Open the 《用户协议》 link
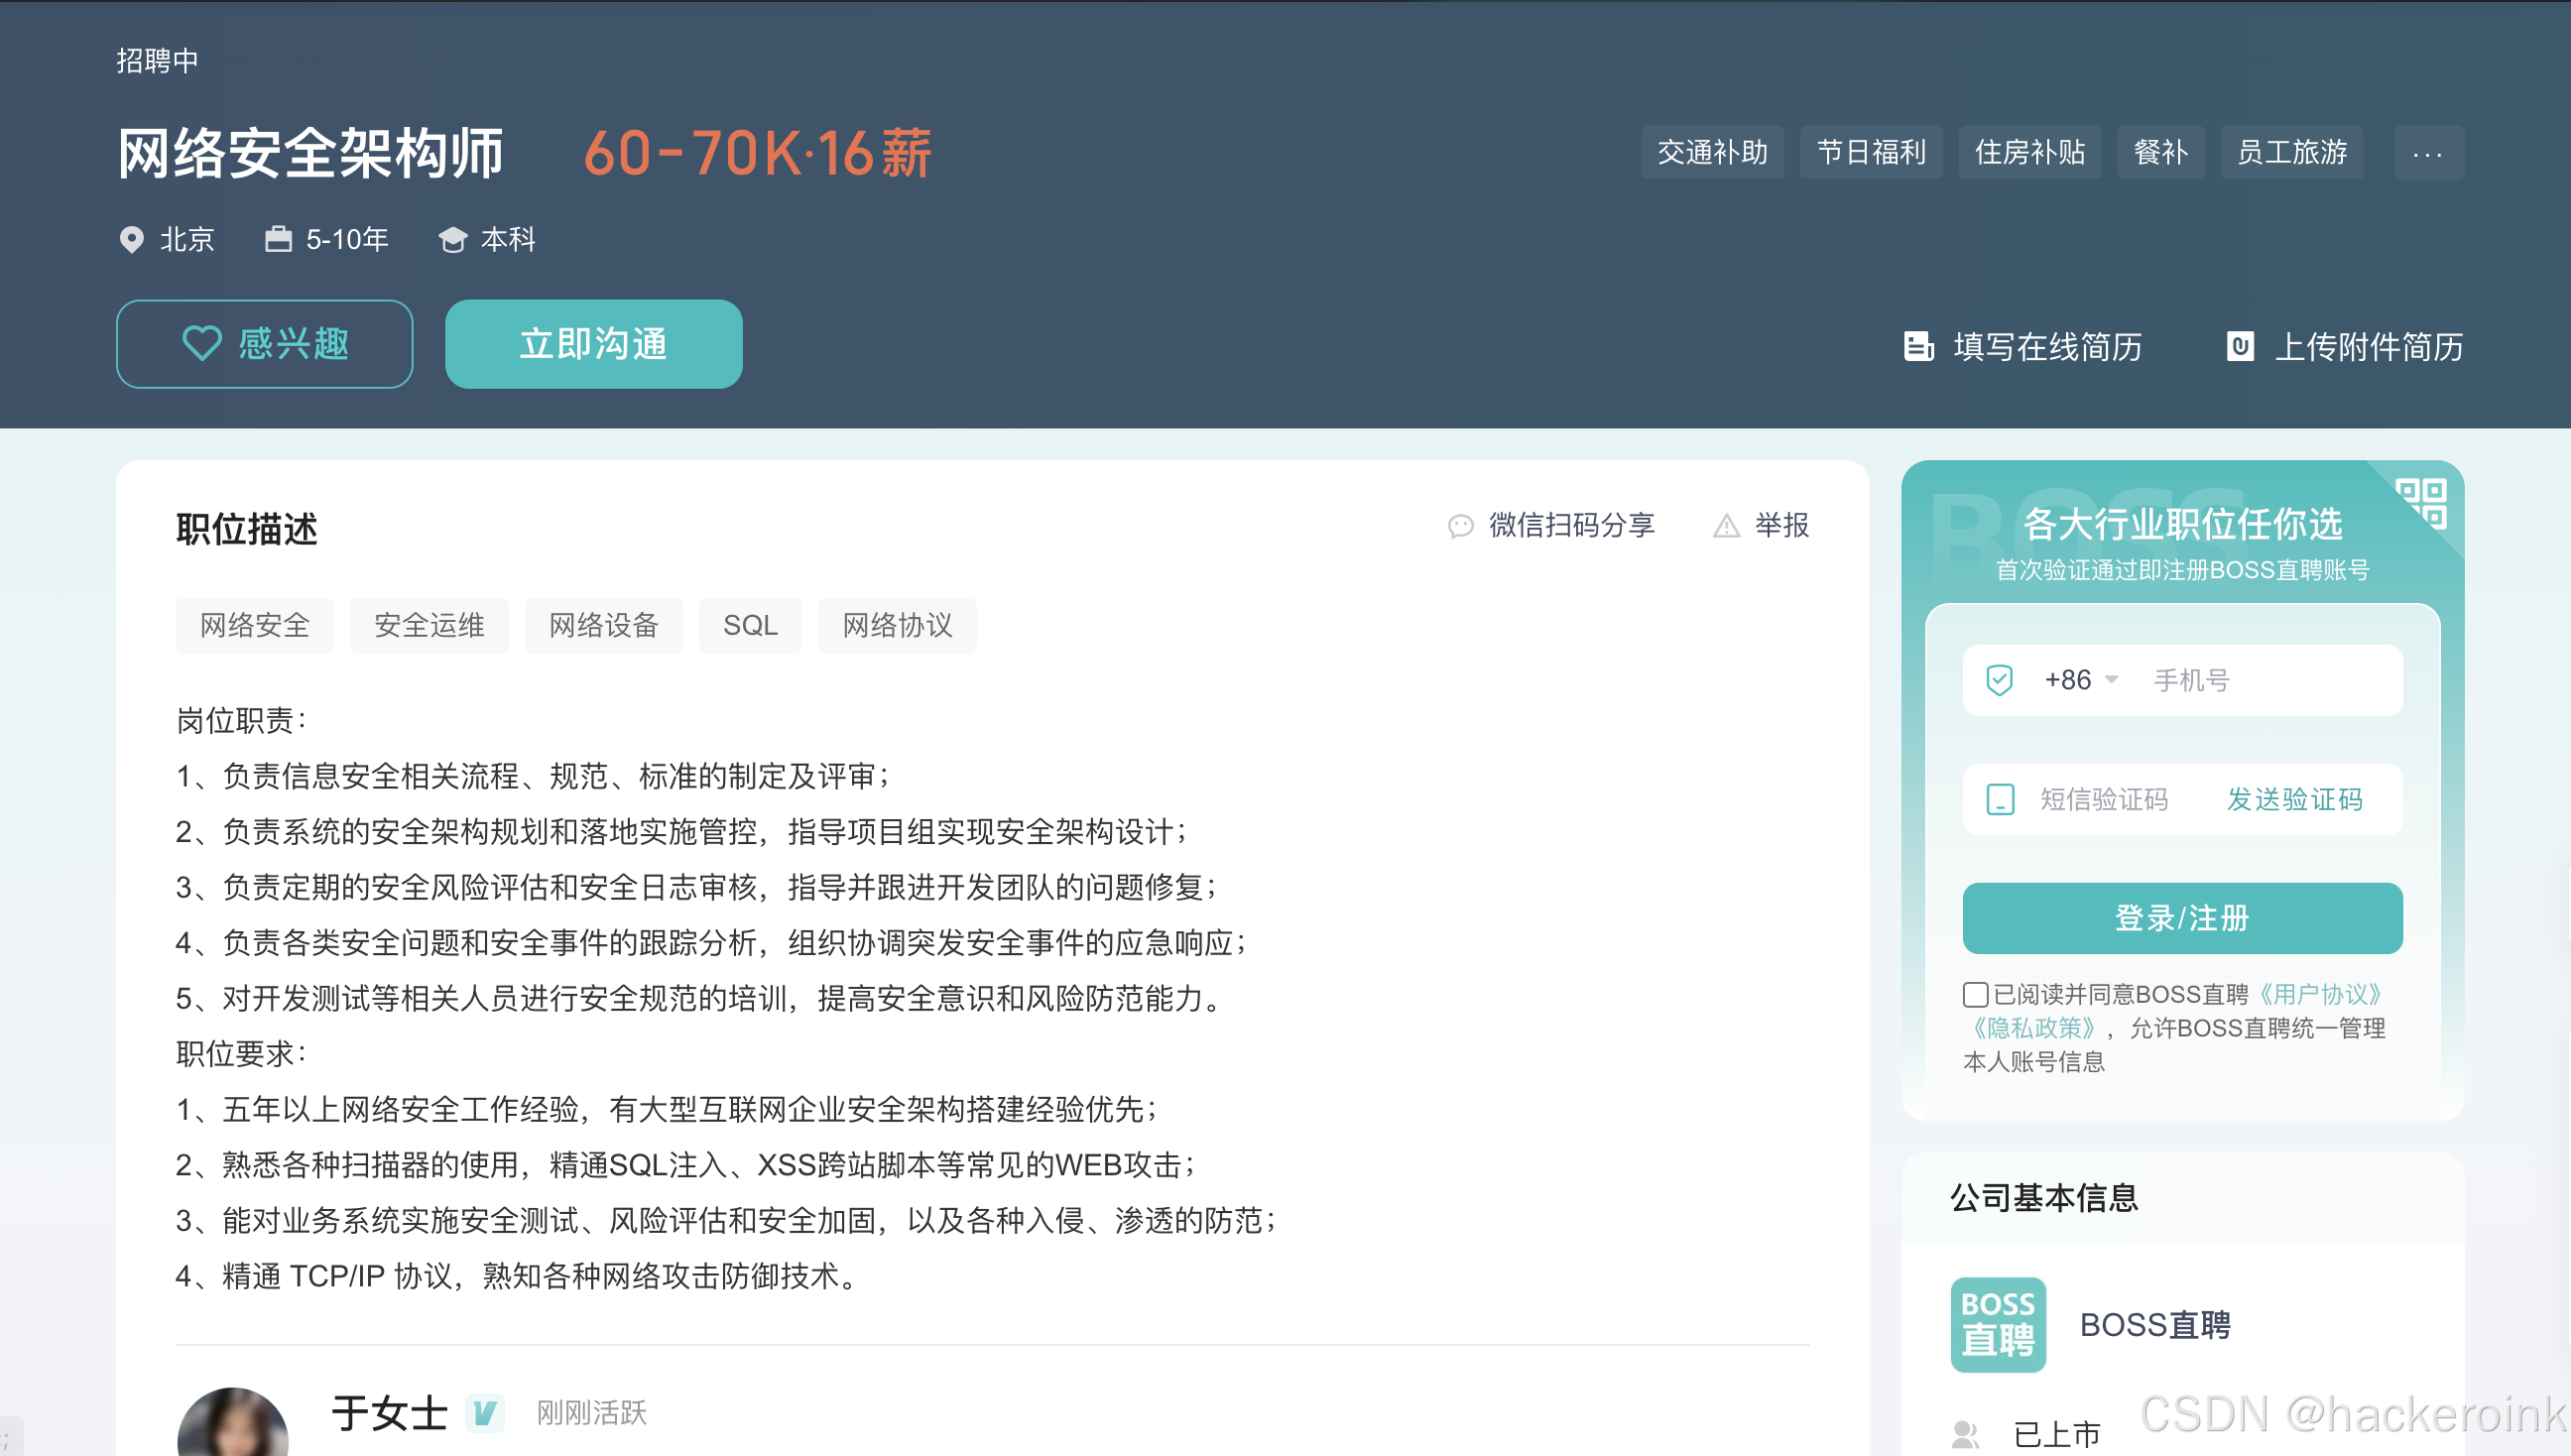Screen dimensions: 2571x1456 click(2321, 994)
